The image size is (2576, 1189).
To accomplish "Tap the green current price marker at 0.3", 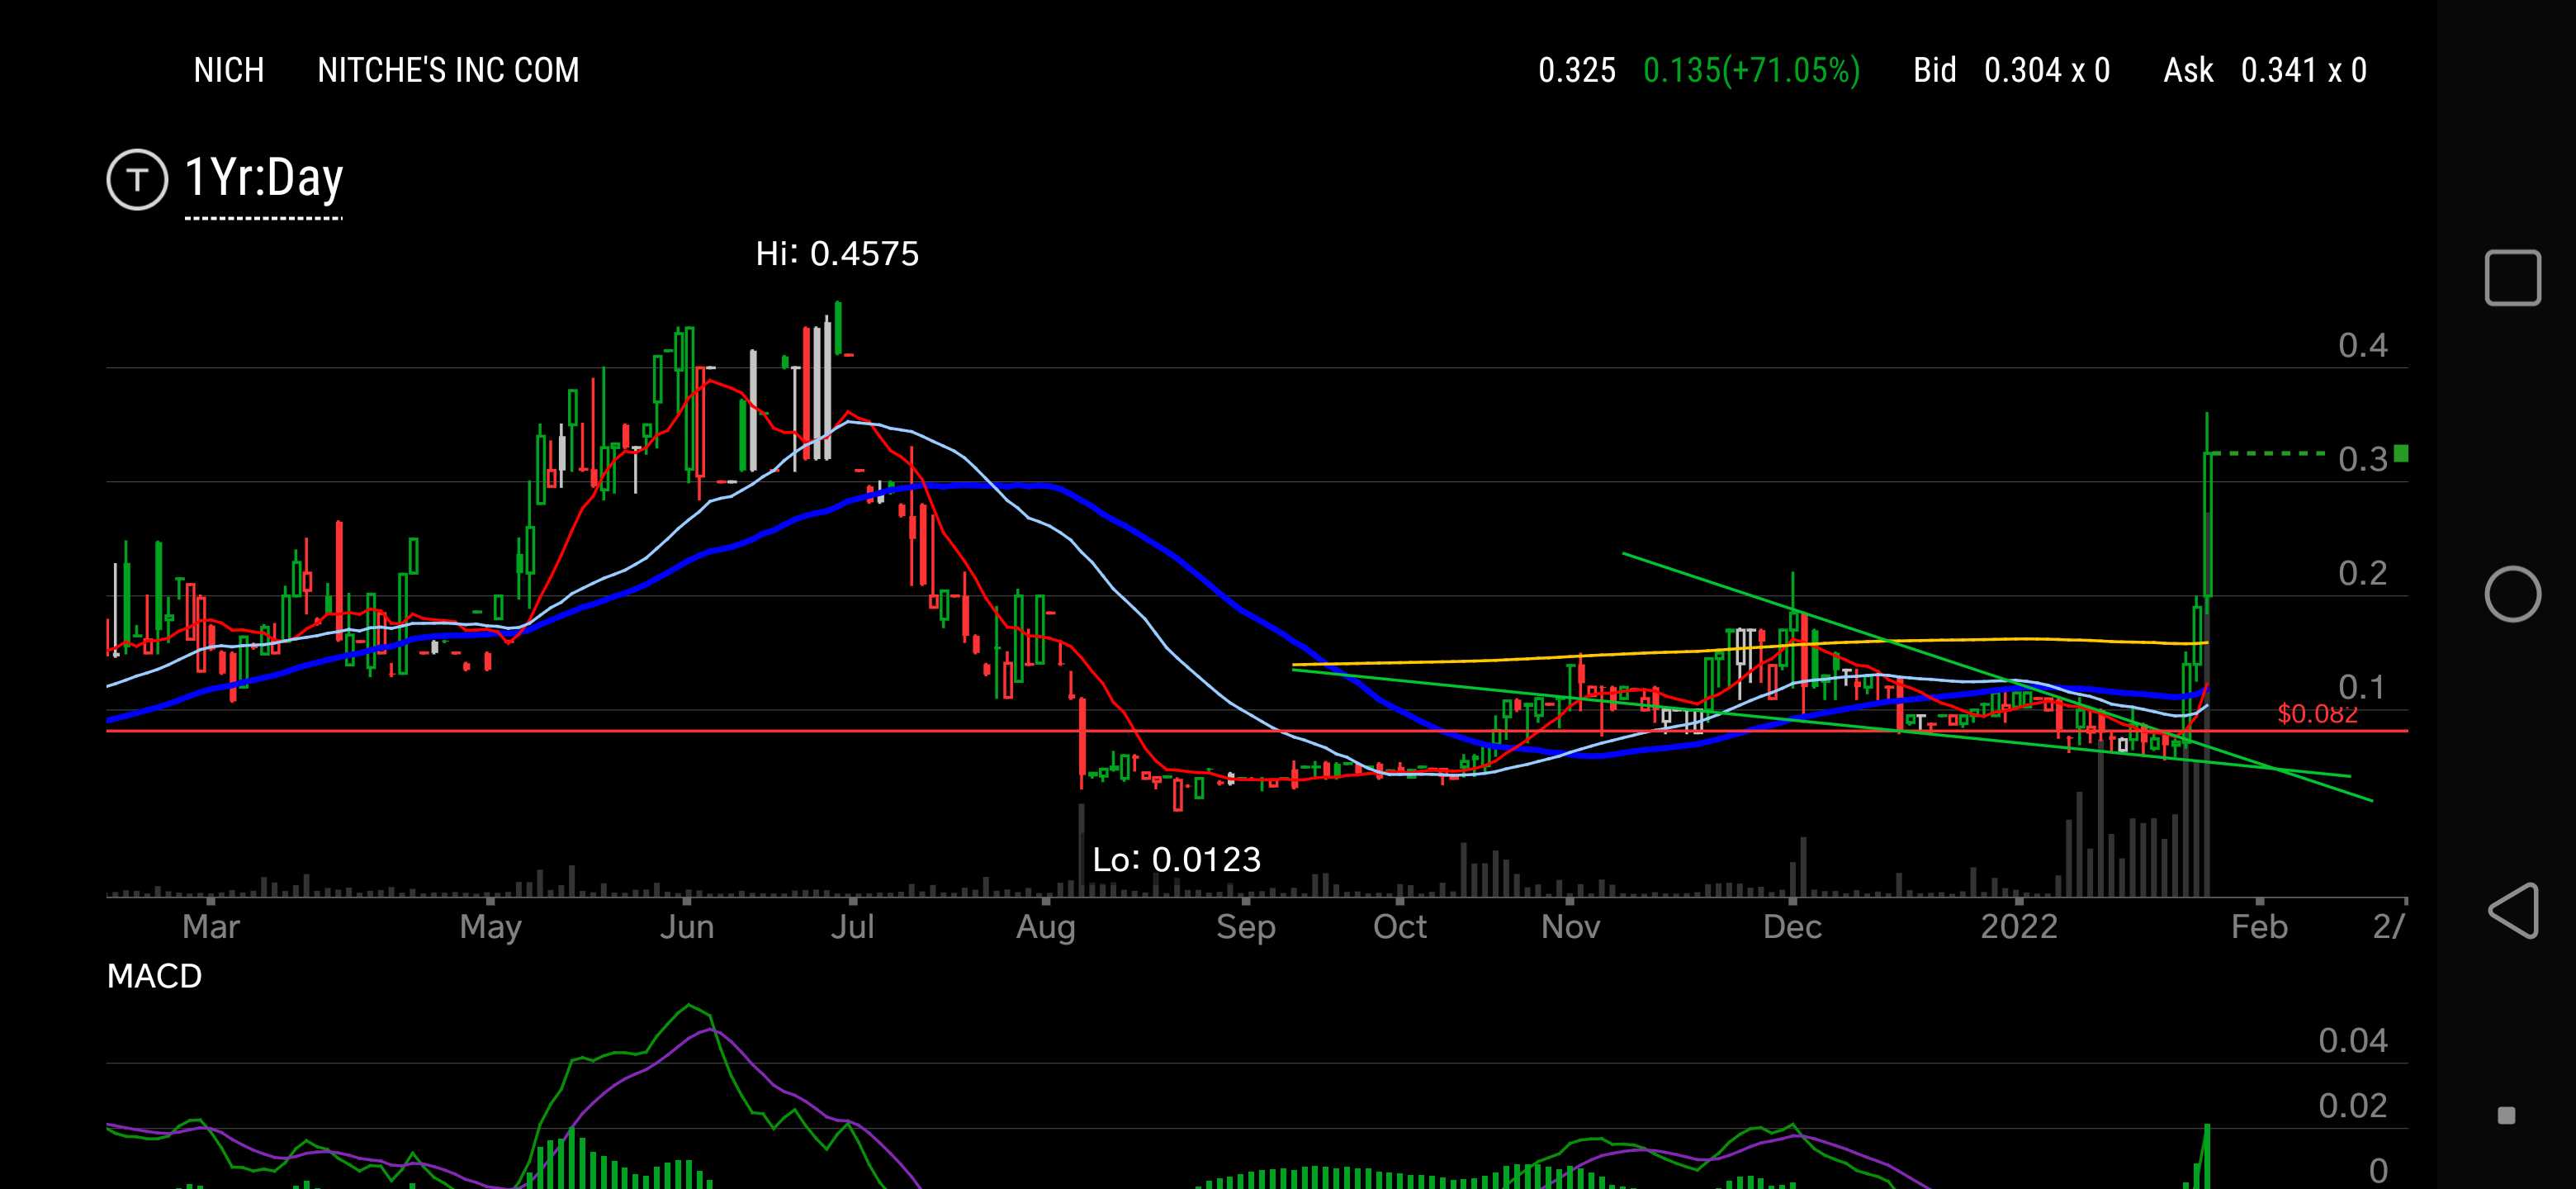I will point(2402,454).
